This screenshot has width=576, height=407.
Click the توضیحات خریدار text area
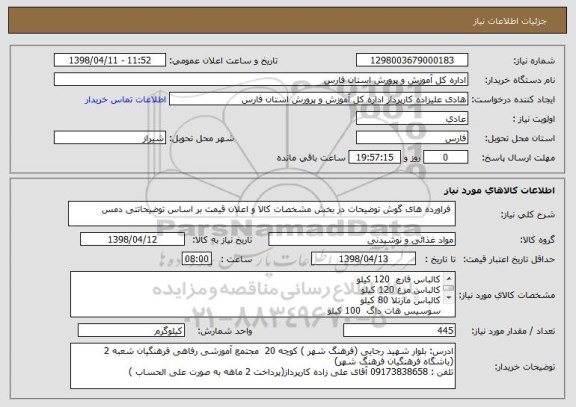[x=263, y=366]
